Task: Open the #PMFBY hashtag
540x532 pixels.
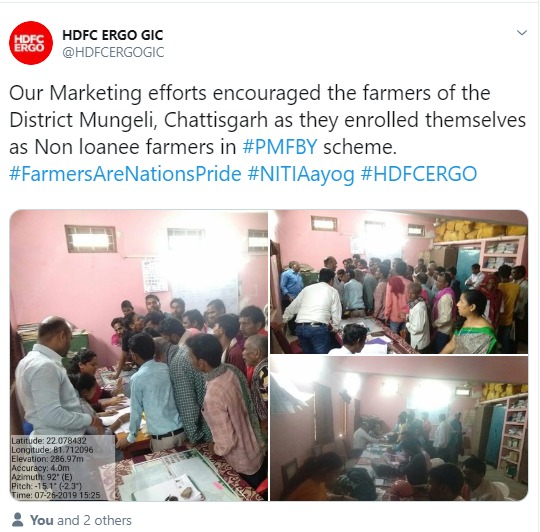Action: click(x=280, y=147)
